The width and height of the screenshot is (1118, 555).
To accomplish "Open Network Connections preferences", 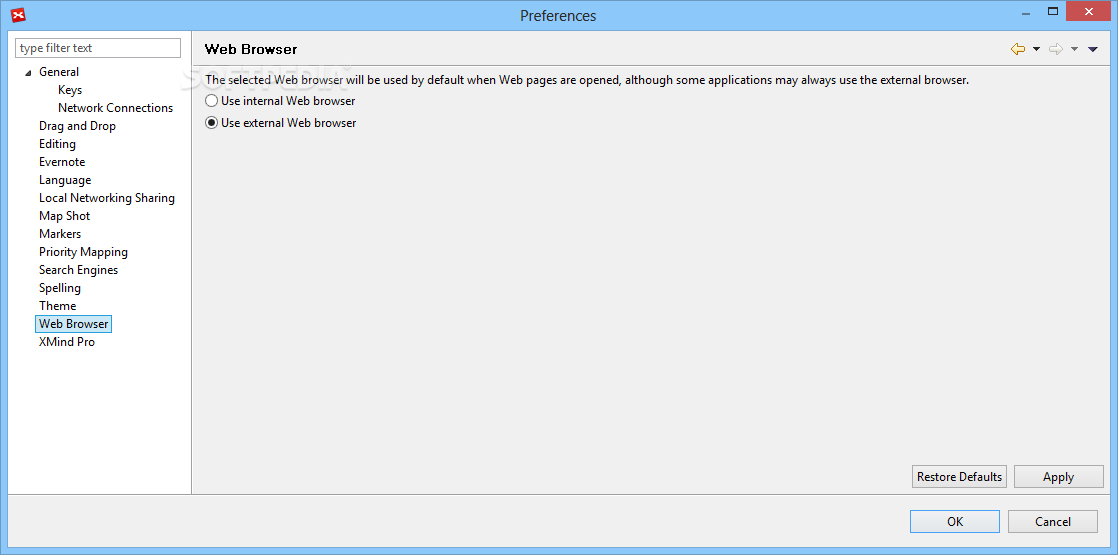I will point(116,108).
